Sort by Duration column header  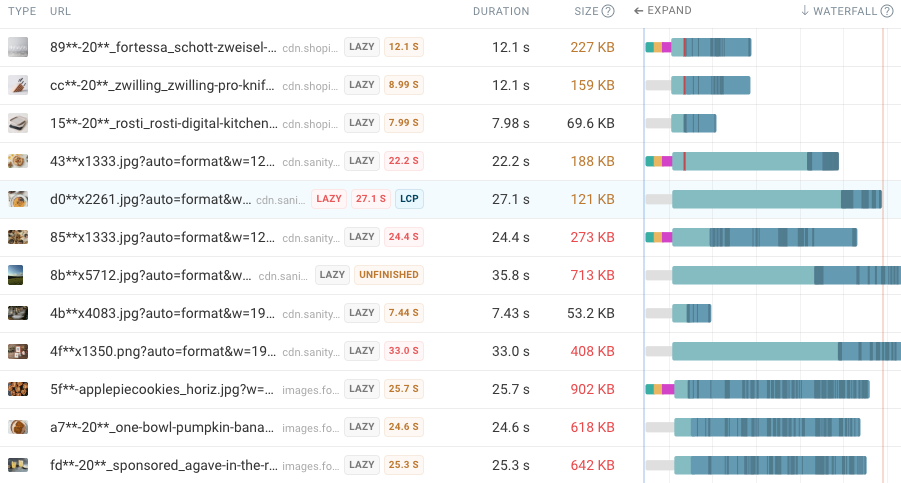coord(501,12)
